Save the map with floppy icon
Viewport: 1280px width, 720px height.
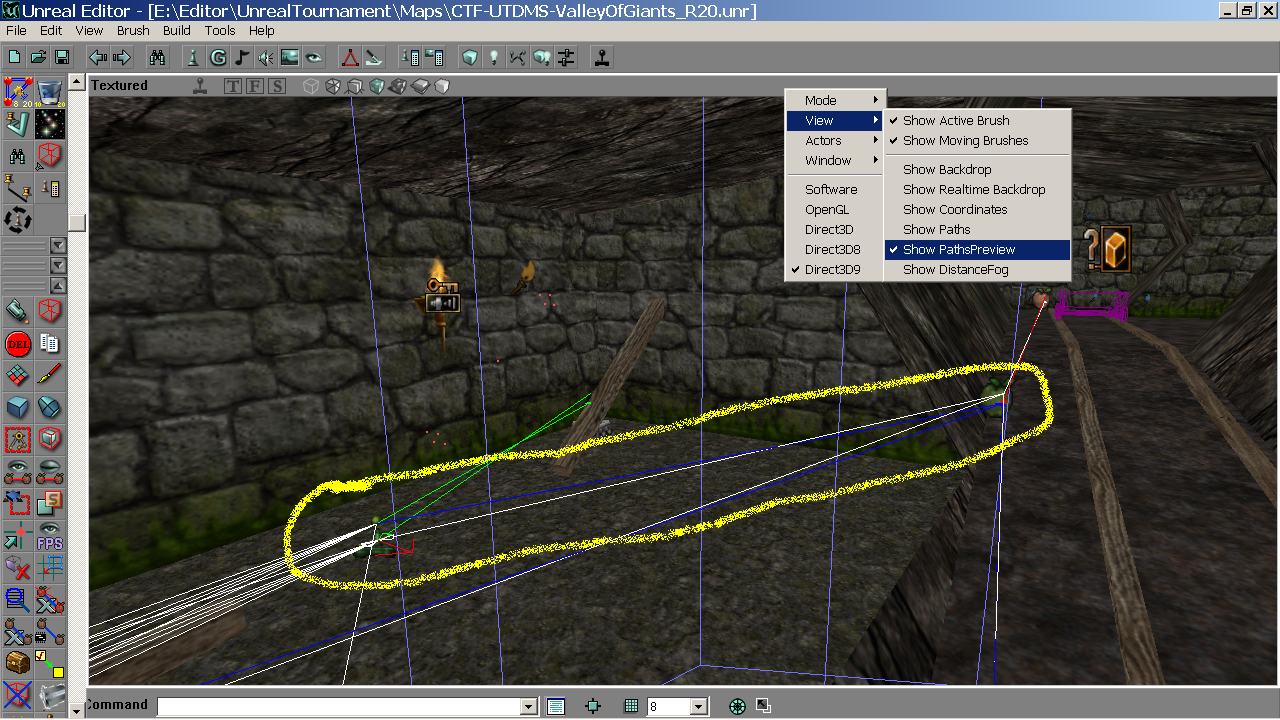click(x=61, y=57)
